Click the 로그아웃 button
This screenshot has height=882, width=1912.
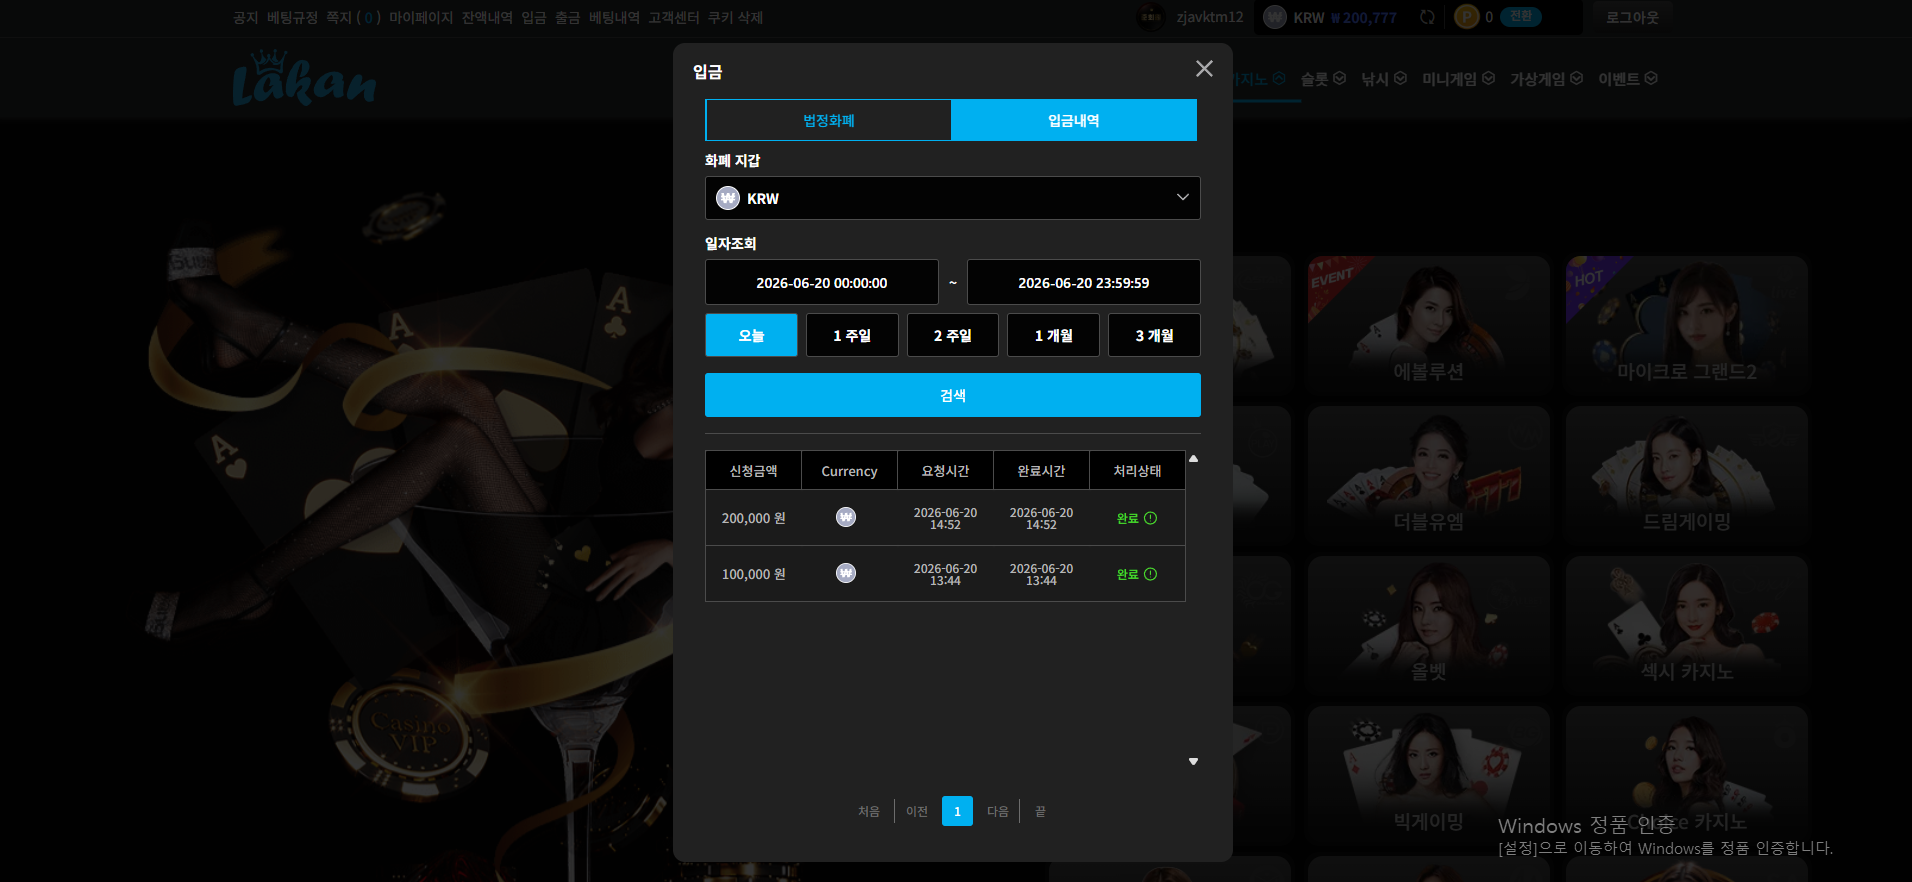(1632, 17)
